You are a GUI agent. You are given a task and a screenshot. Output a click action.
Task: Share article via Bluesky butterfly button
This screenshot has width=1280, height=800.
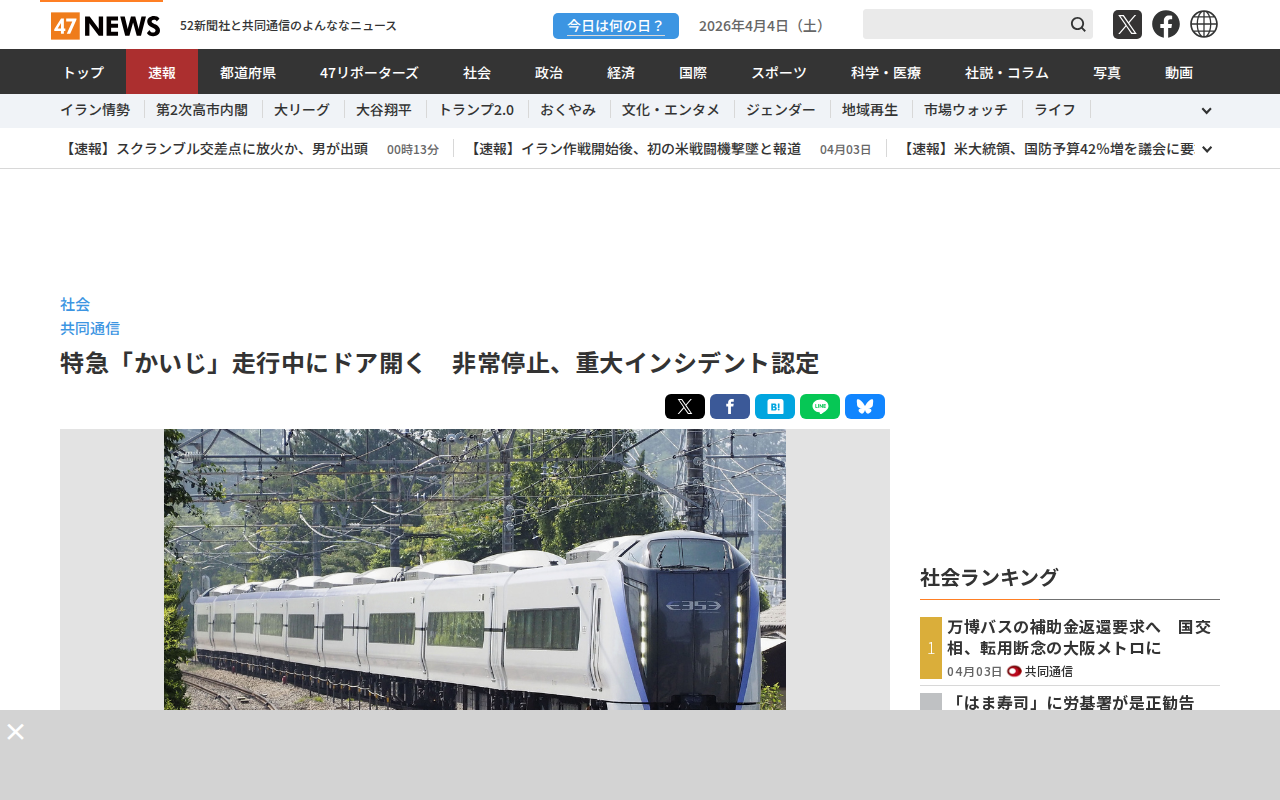tap(865, 407)
